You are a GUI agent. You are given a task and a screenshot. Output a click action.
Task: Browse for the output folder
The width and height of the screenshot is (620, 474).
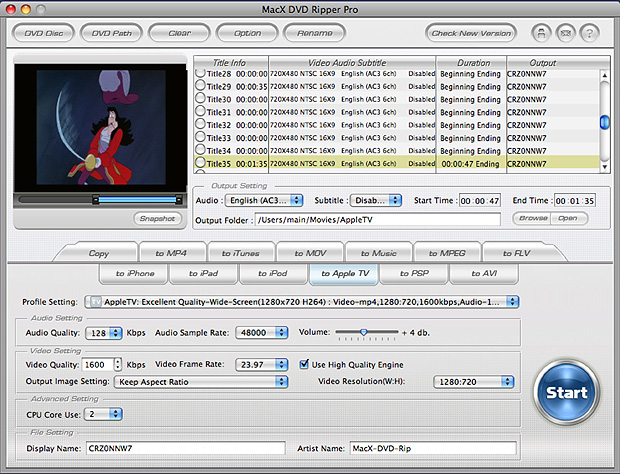[x=532, y=218]
